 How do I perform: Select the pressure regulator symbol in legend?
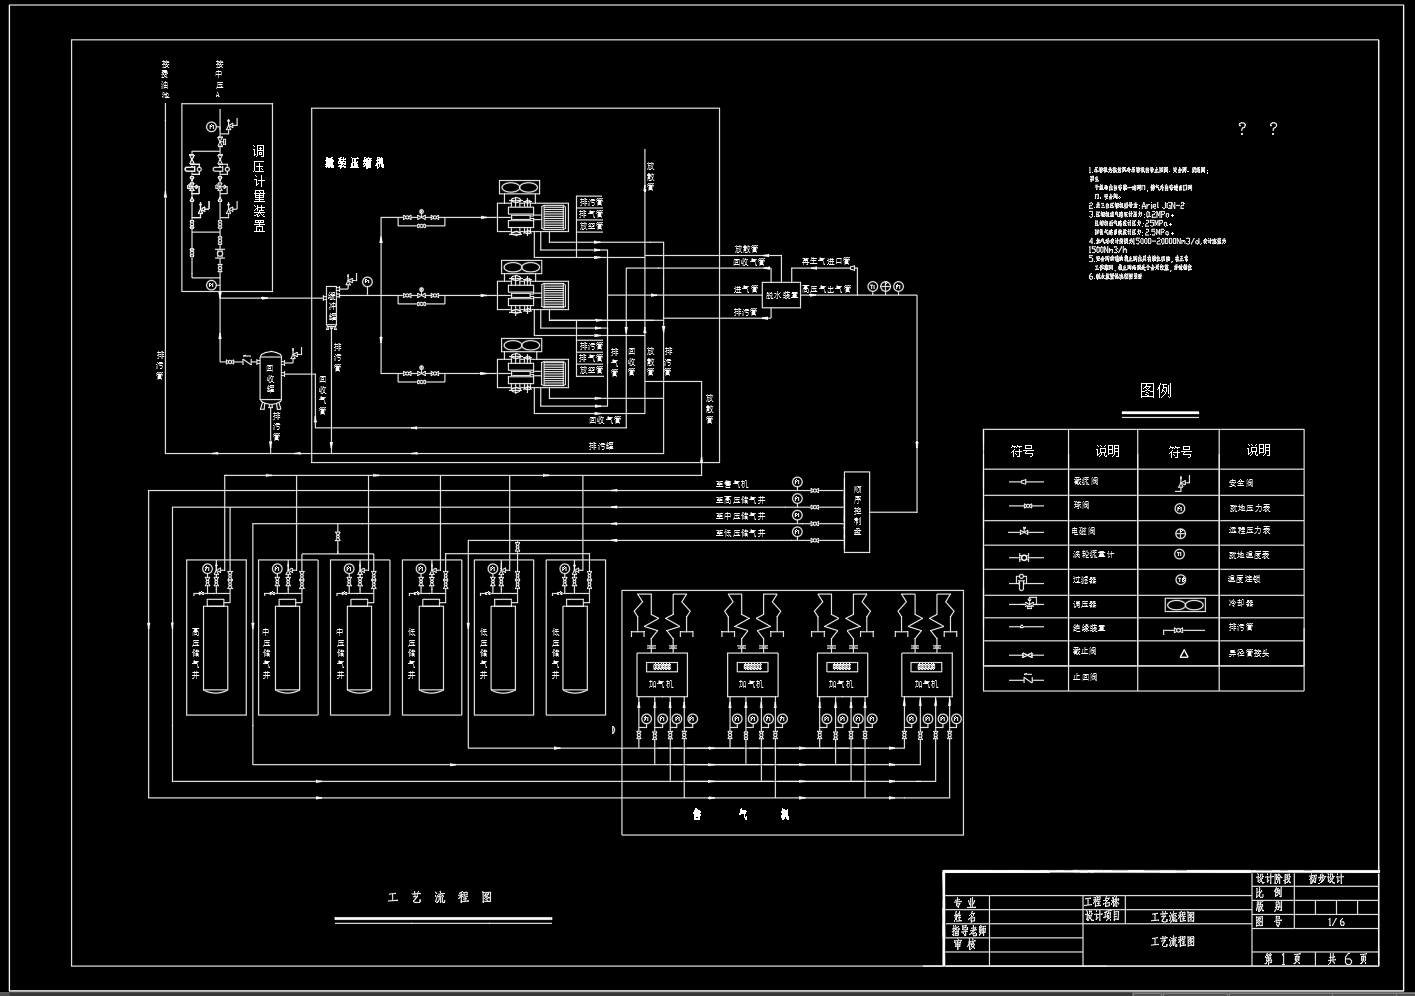tap(1024, 604)
